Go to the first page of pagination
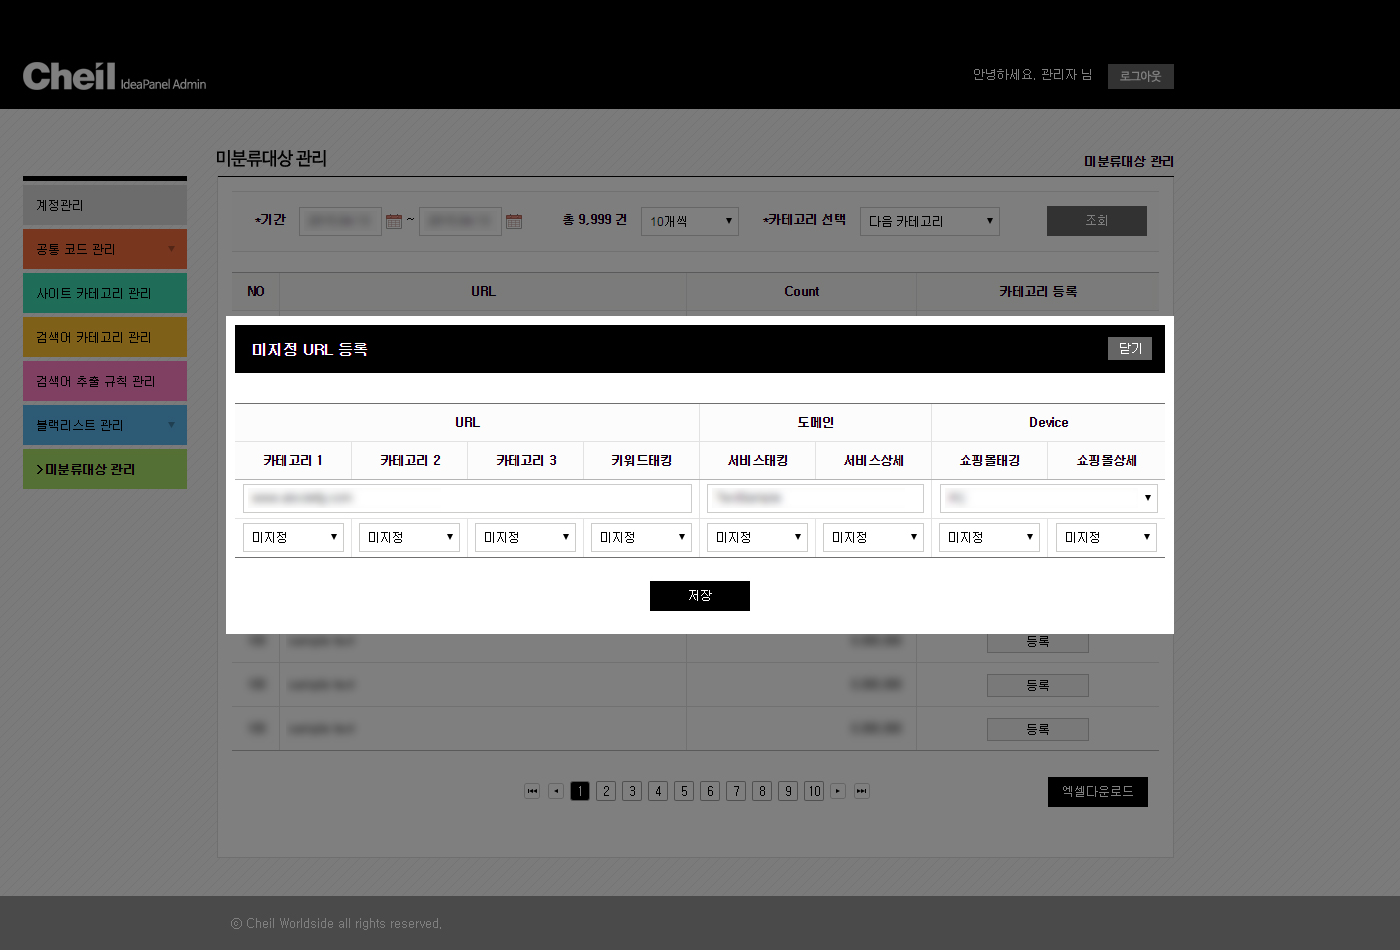The height and width of the screenshot is (950, 1400). [532, 791]
